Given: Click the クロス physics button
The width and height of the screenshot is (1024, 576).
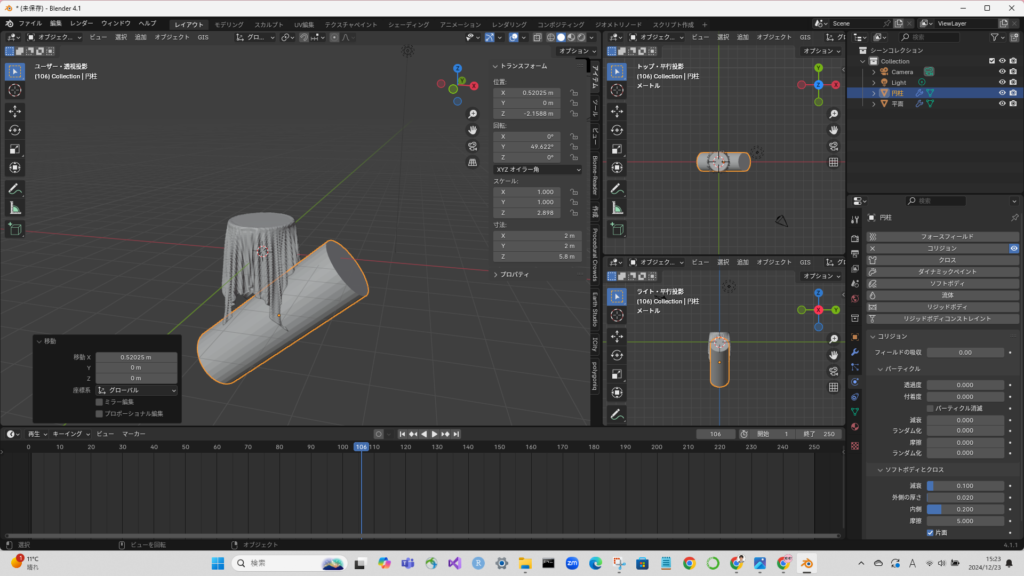Looking at the screenshot, I should pyautogui.click(x=946, y=259).
